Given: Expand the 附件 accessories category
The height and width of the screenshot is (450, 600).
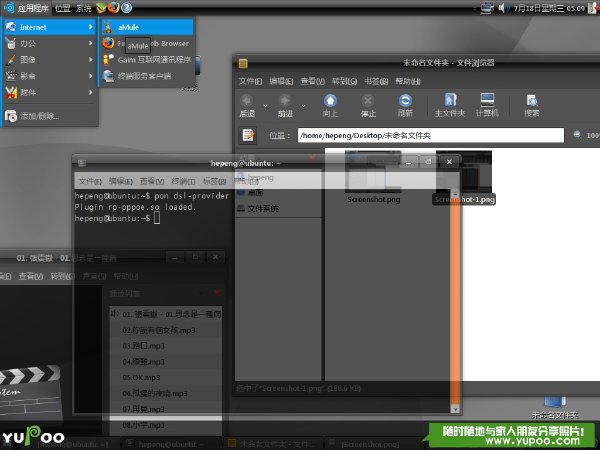Looking at the screenshot, I should 49,92.
